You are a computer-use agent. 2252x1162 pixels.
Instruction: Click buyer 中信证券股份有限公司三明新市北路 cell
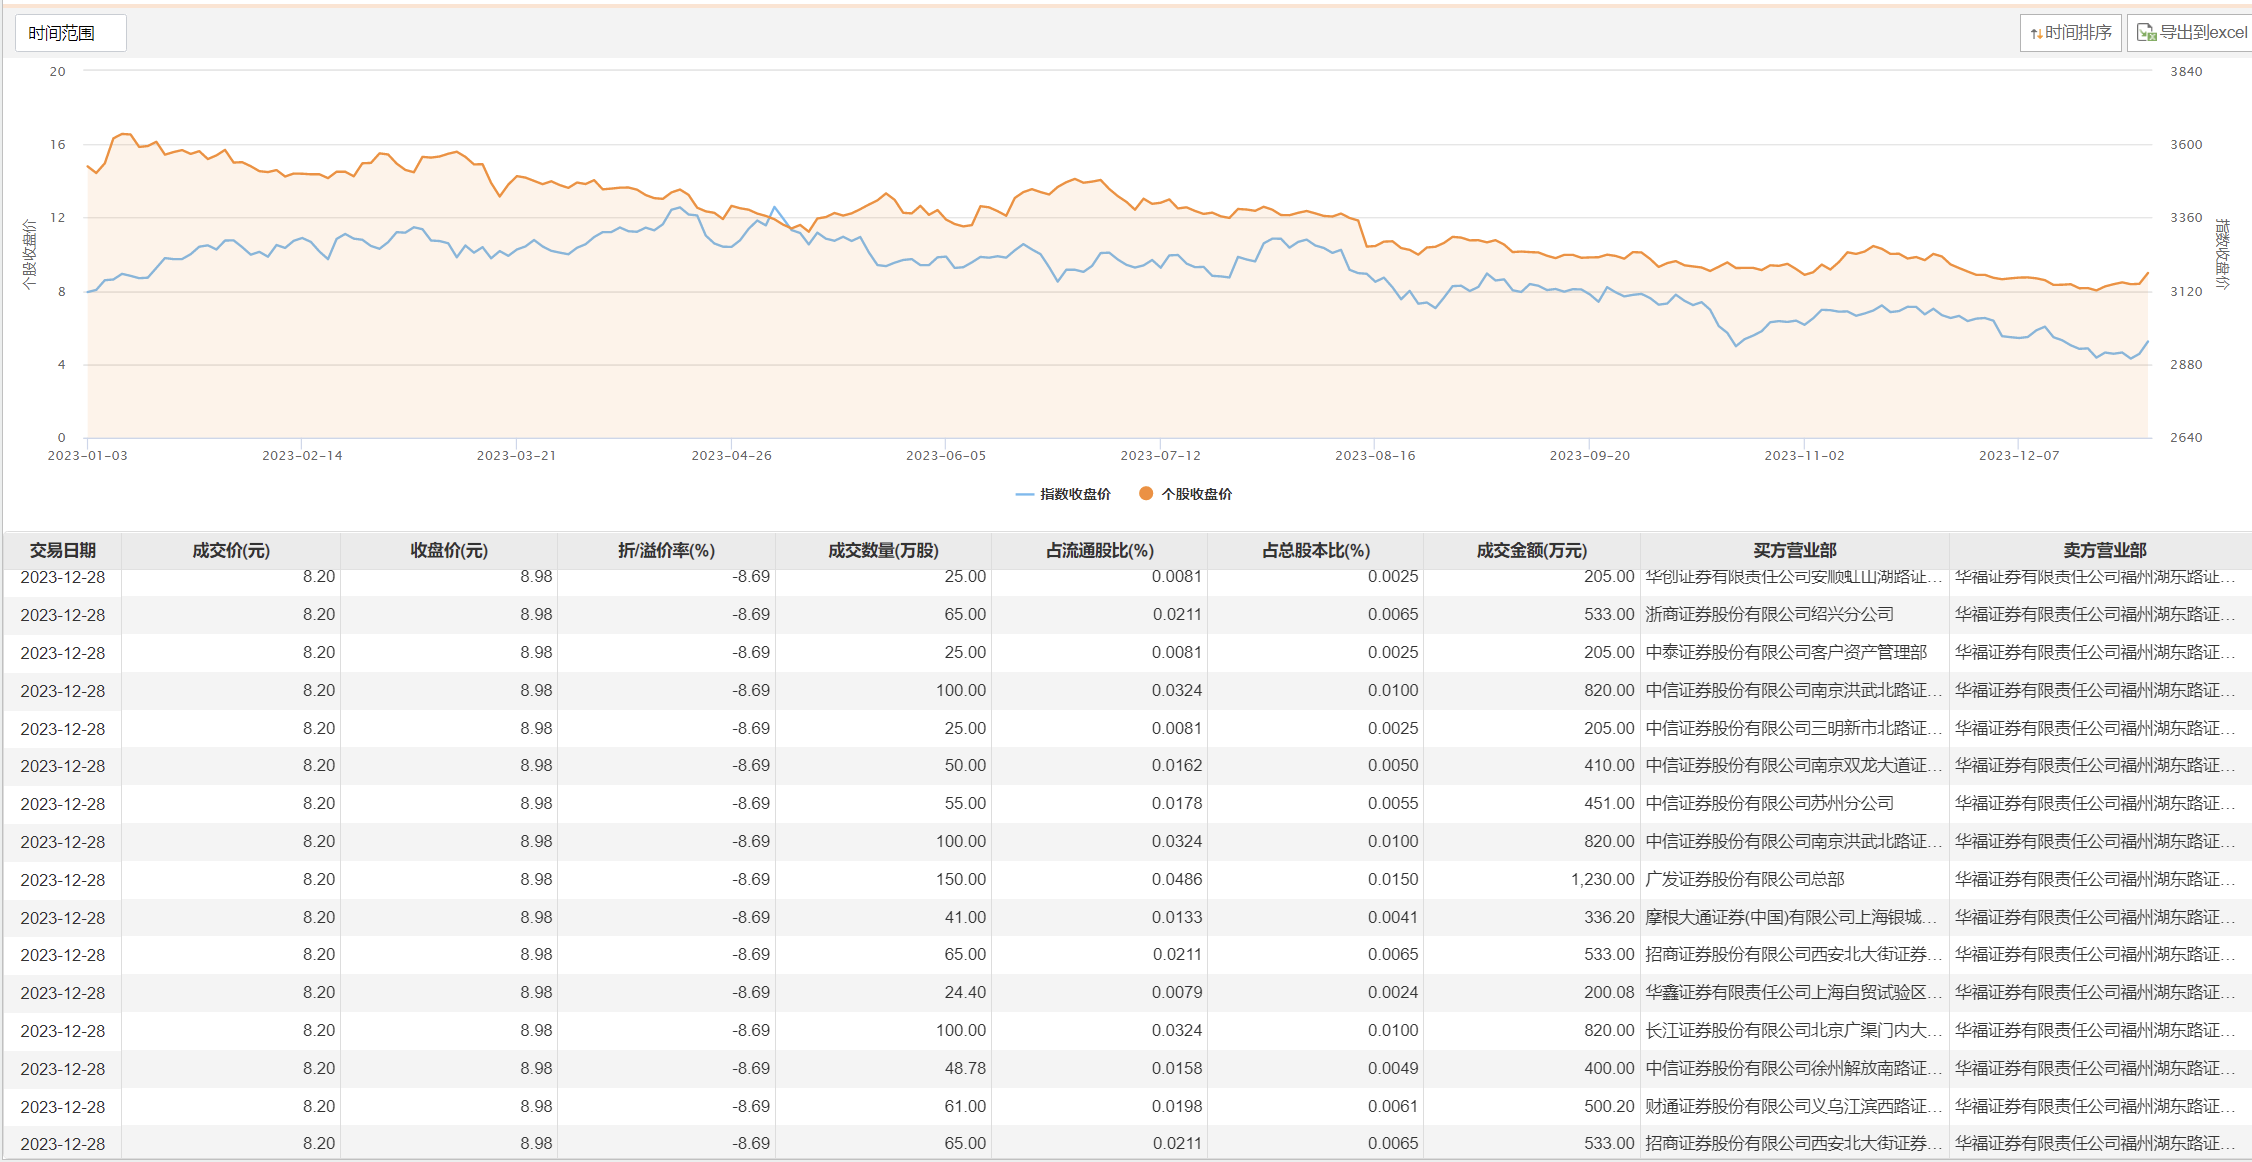pyautogui.click(x=1794, y=729)
